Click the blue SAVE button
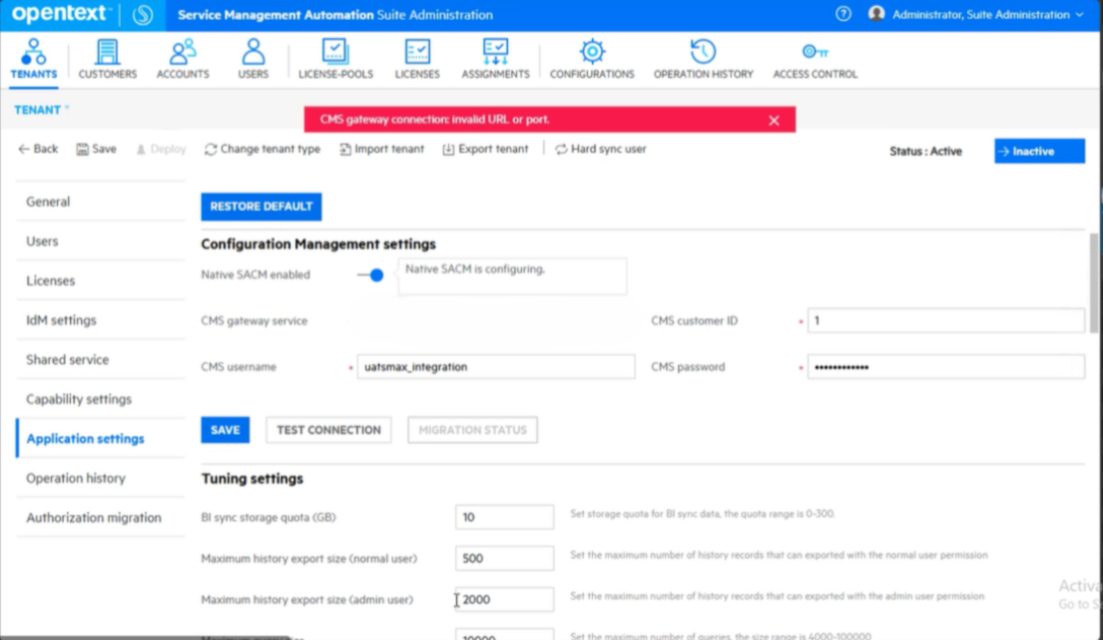This screenshot has width=1103, height=640. point(225,430)
